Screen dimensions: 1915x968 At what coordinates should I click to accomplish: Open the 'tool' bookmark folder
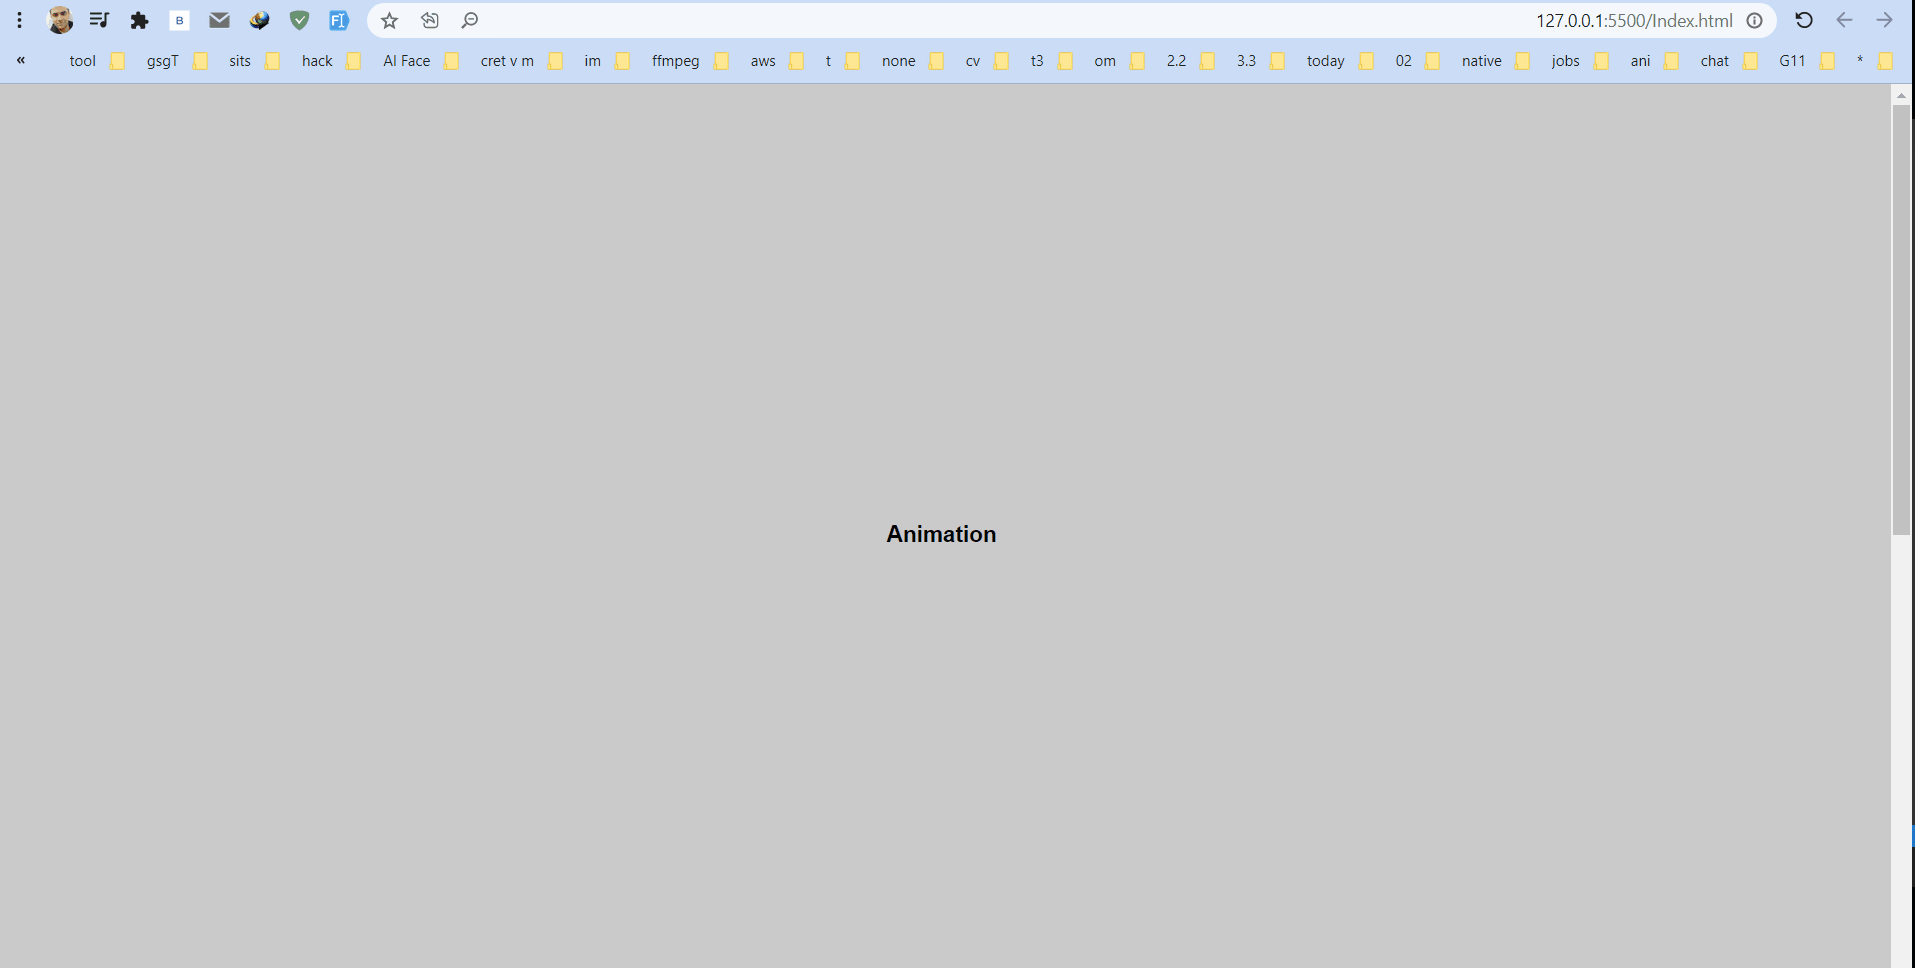[96, 61]
